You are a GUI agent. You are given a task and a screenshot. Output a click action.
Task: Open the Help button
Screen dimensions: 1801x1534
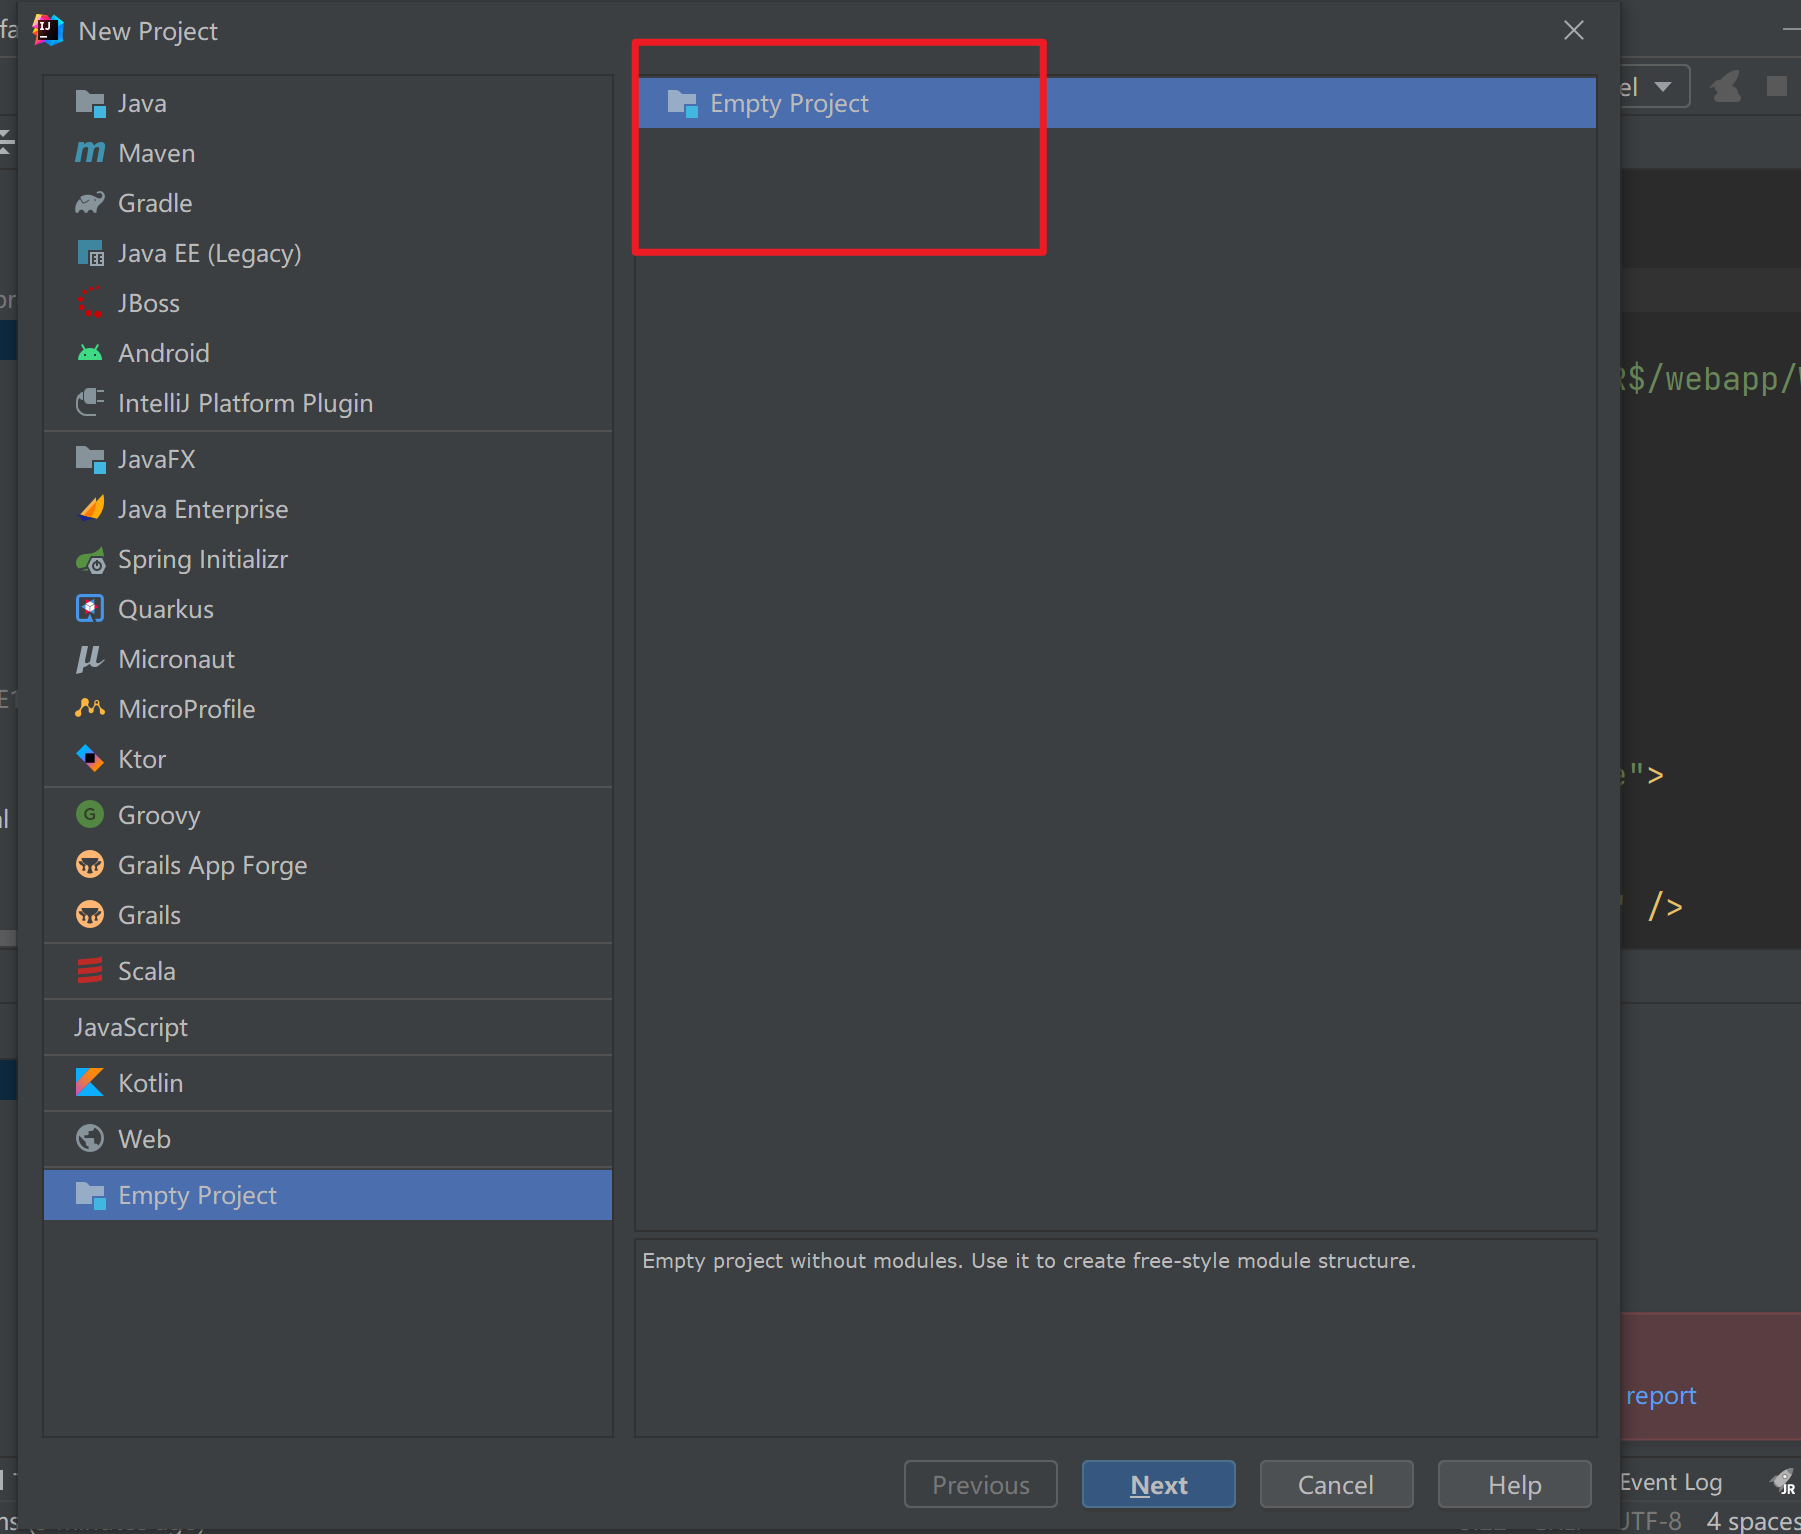pyautogui.click(x=1515, y=1484)
